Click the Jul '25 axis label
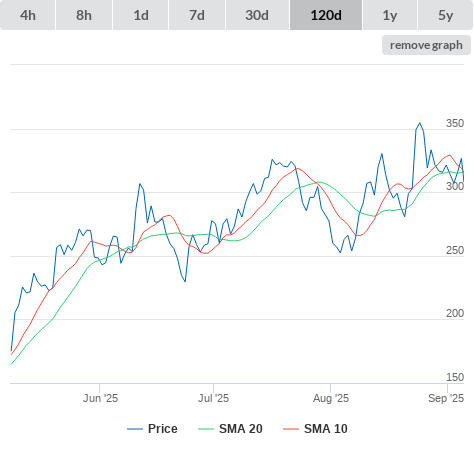Screen dimensions: 474x455 click(x=213, y=398)
